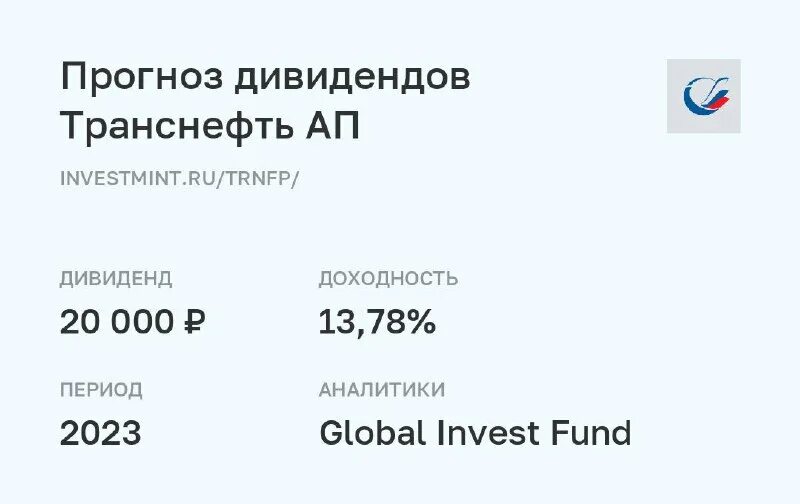
Task: Click the "АНАЛИТИКИ" label
Action: [x=382, y=390]
